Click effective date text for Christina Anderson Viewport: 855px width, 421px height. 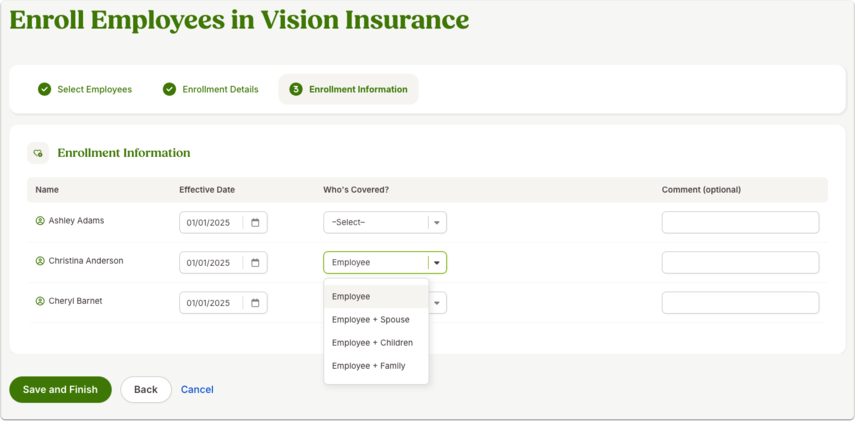[208, 263]
